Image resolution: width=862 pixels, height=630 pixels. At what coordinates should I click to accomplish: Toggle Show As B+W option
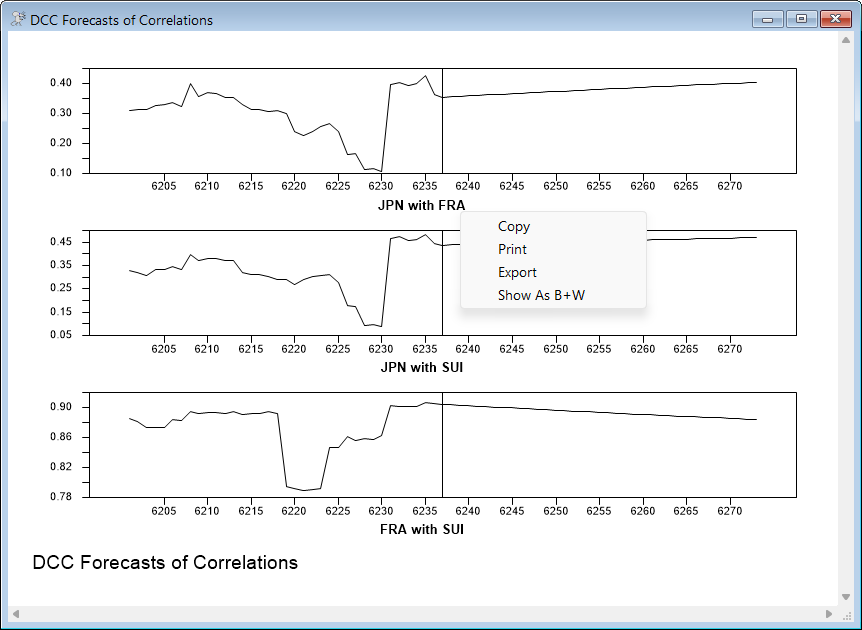pyautogui.click(x=541, y=296)
